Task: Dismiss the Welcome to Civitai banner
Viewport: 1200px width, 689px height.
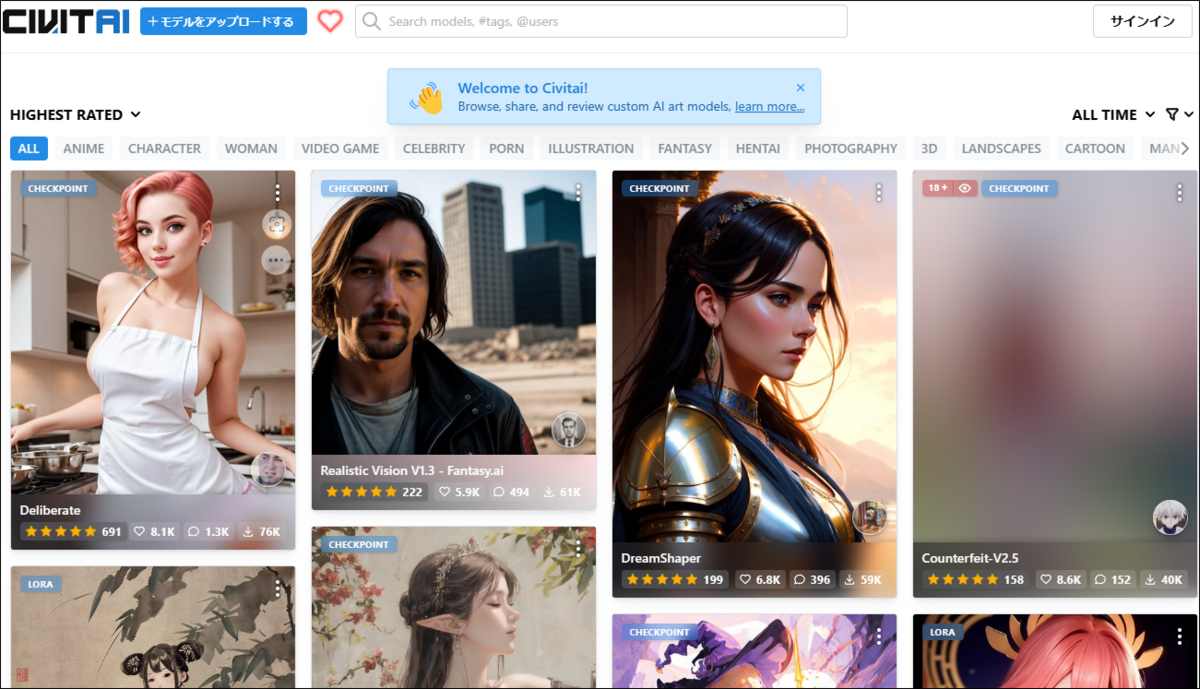Action: coord(800,88)
